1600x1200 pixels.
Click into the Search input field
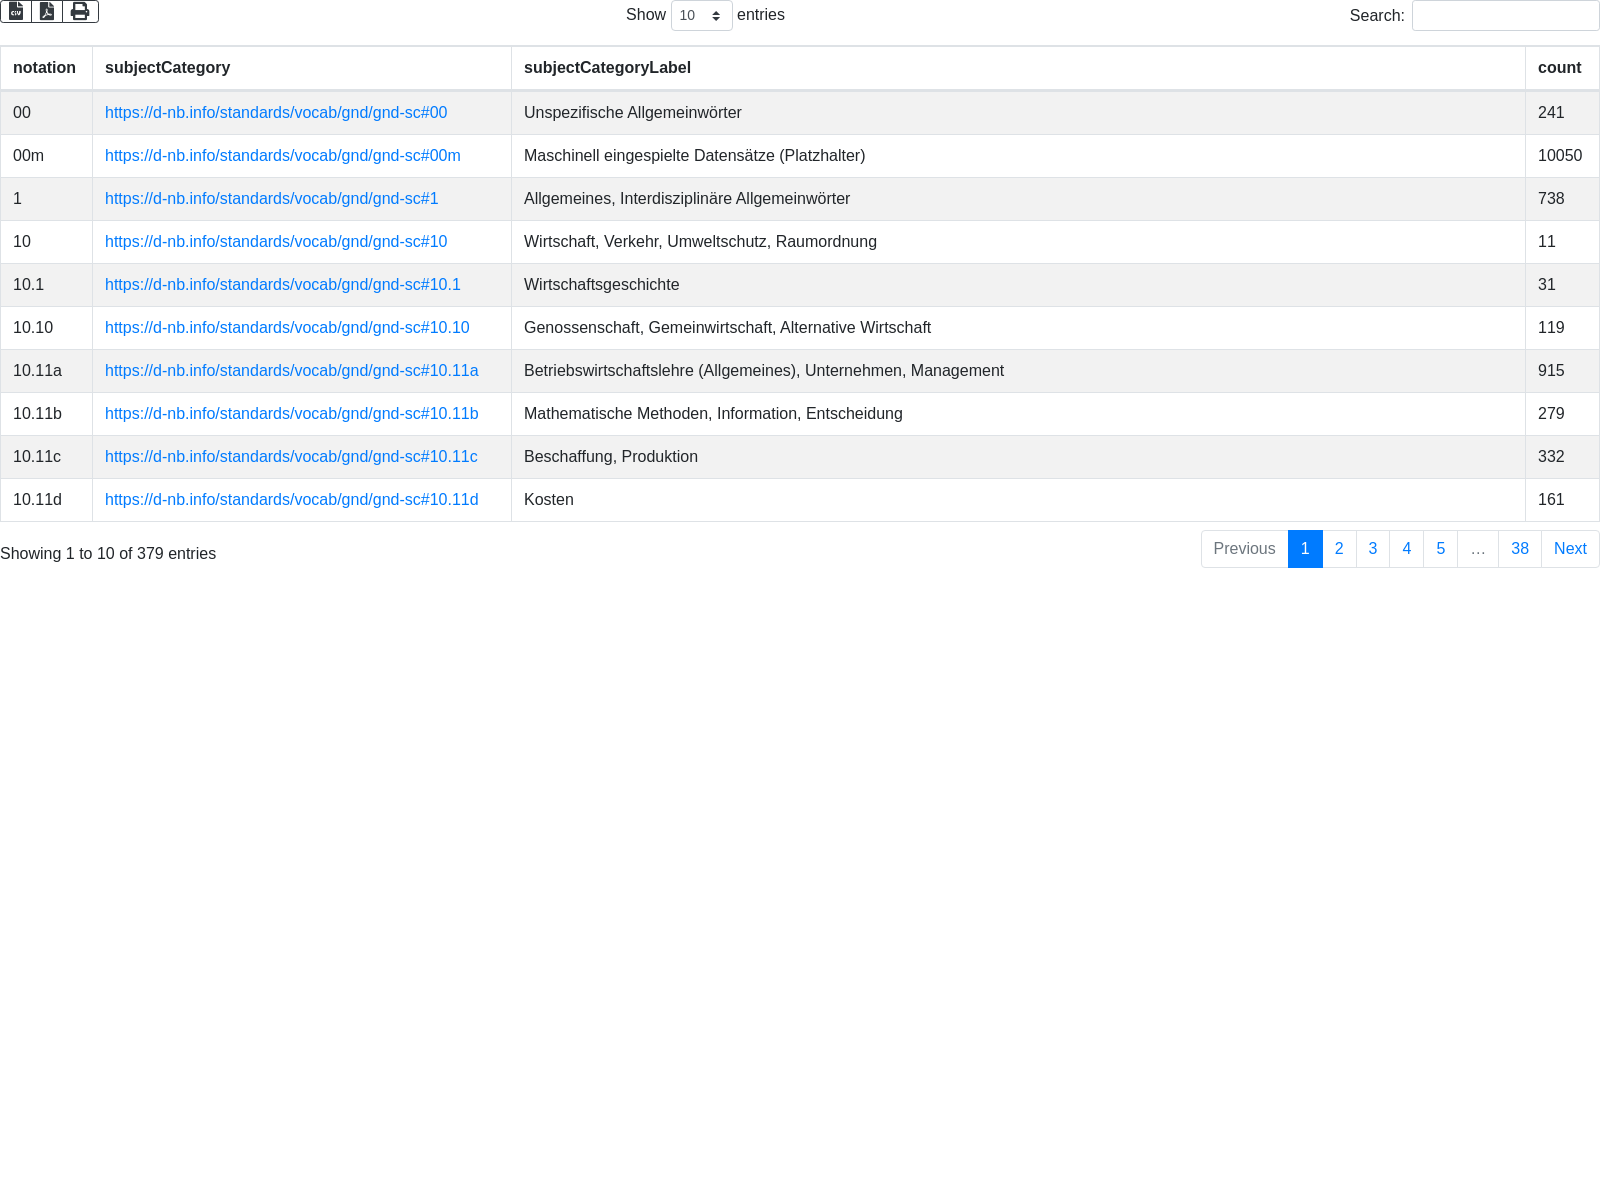pyautogui.click(x=1505, y=15)
